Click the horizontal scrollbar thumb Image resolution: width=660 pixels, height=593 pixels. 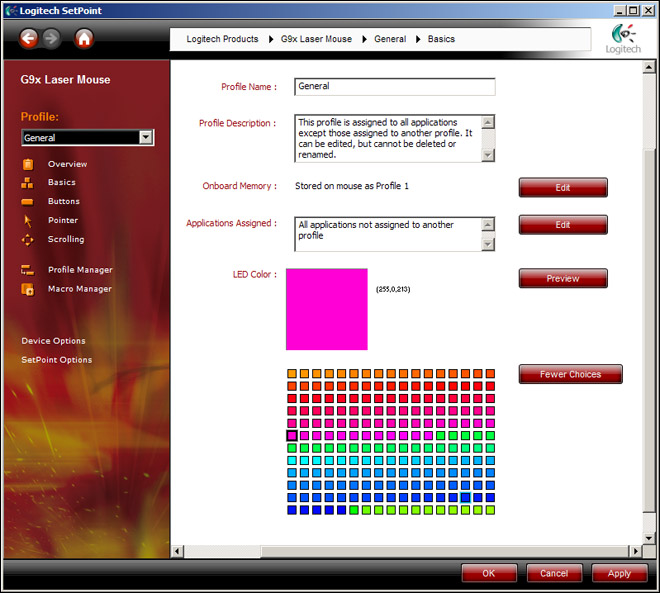click(444, 551)
